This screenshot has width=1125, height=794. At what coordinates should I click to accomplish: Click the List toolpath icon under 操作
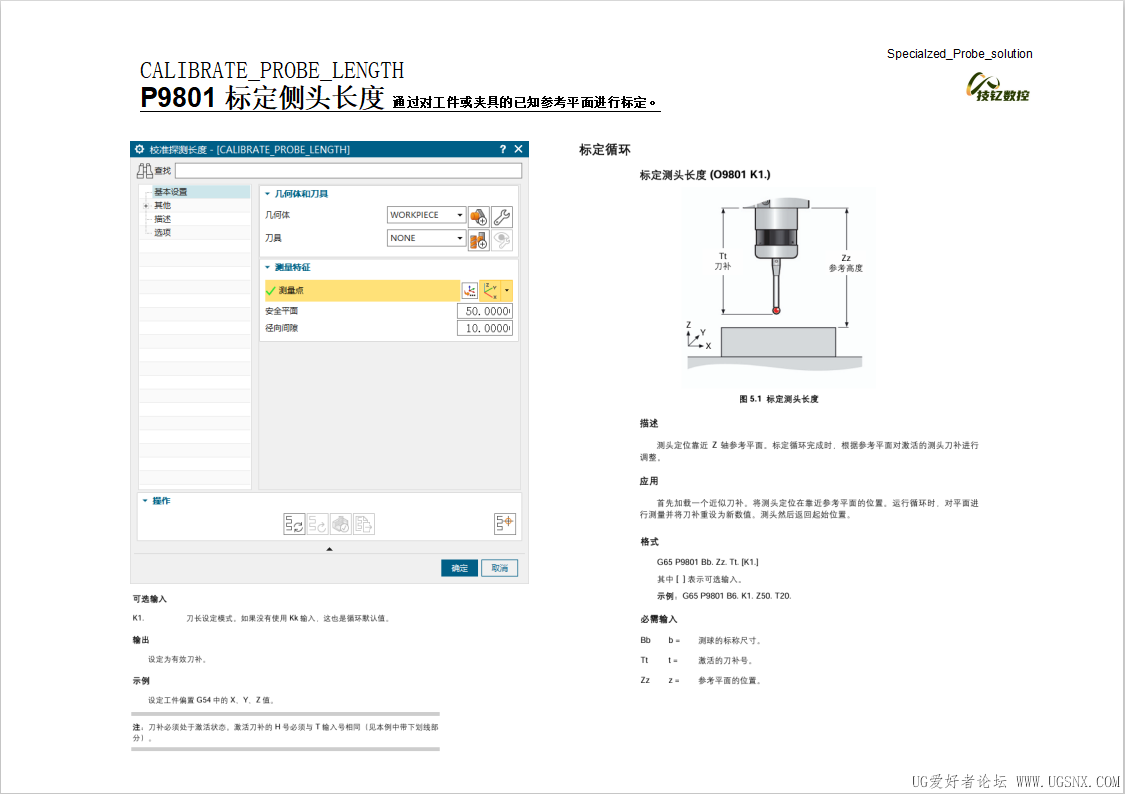coord(364,524)
